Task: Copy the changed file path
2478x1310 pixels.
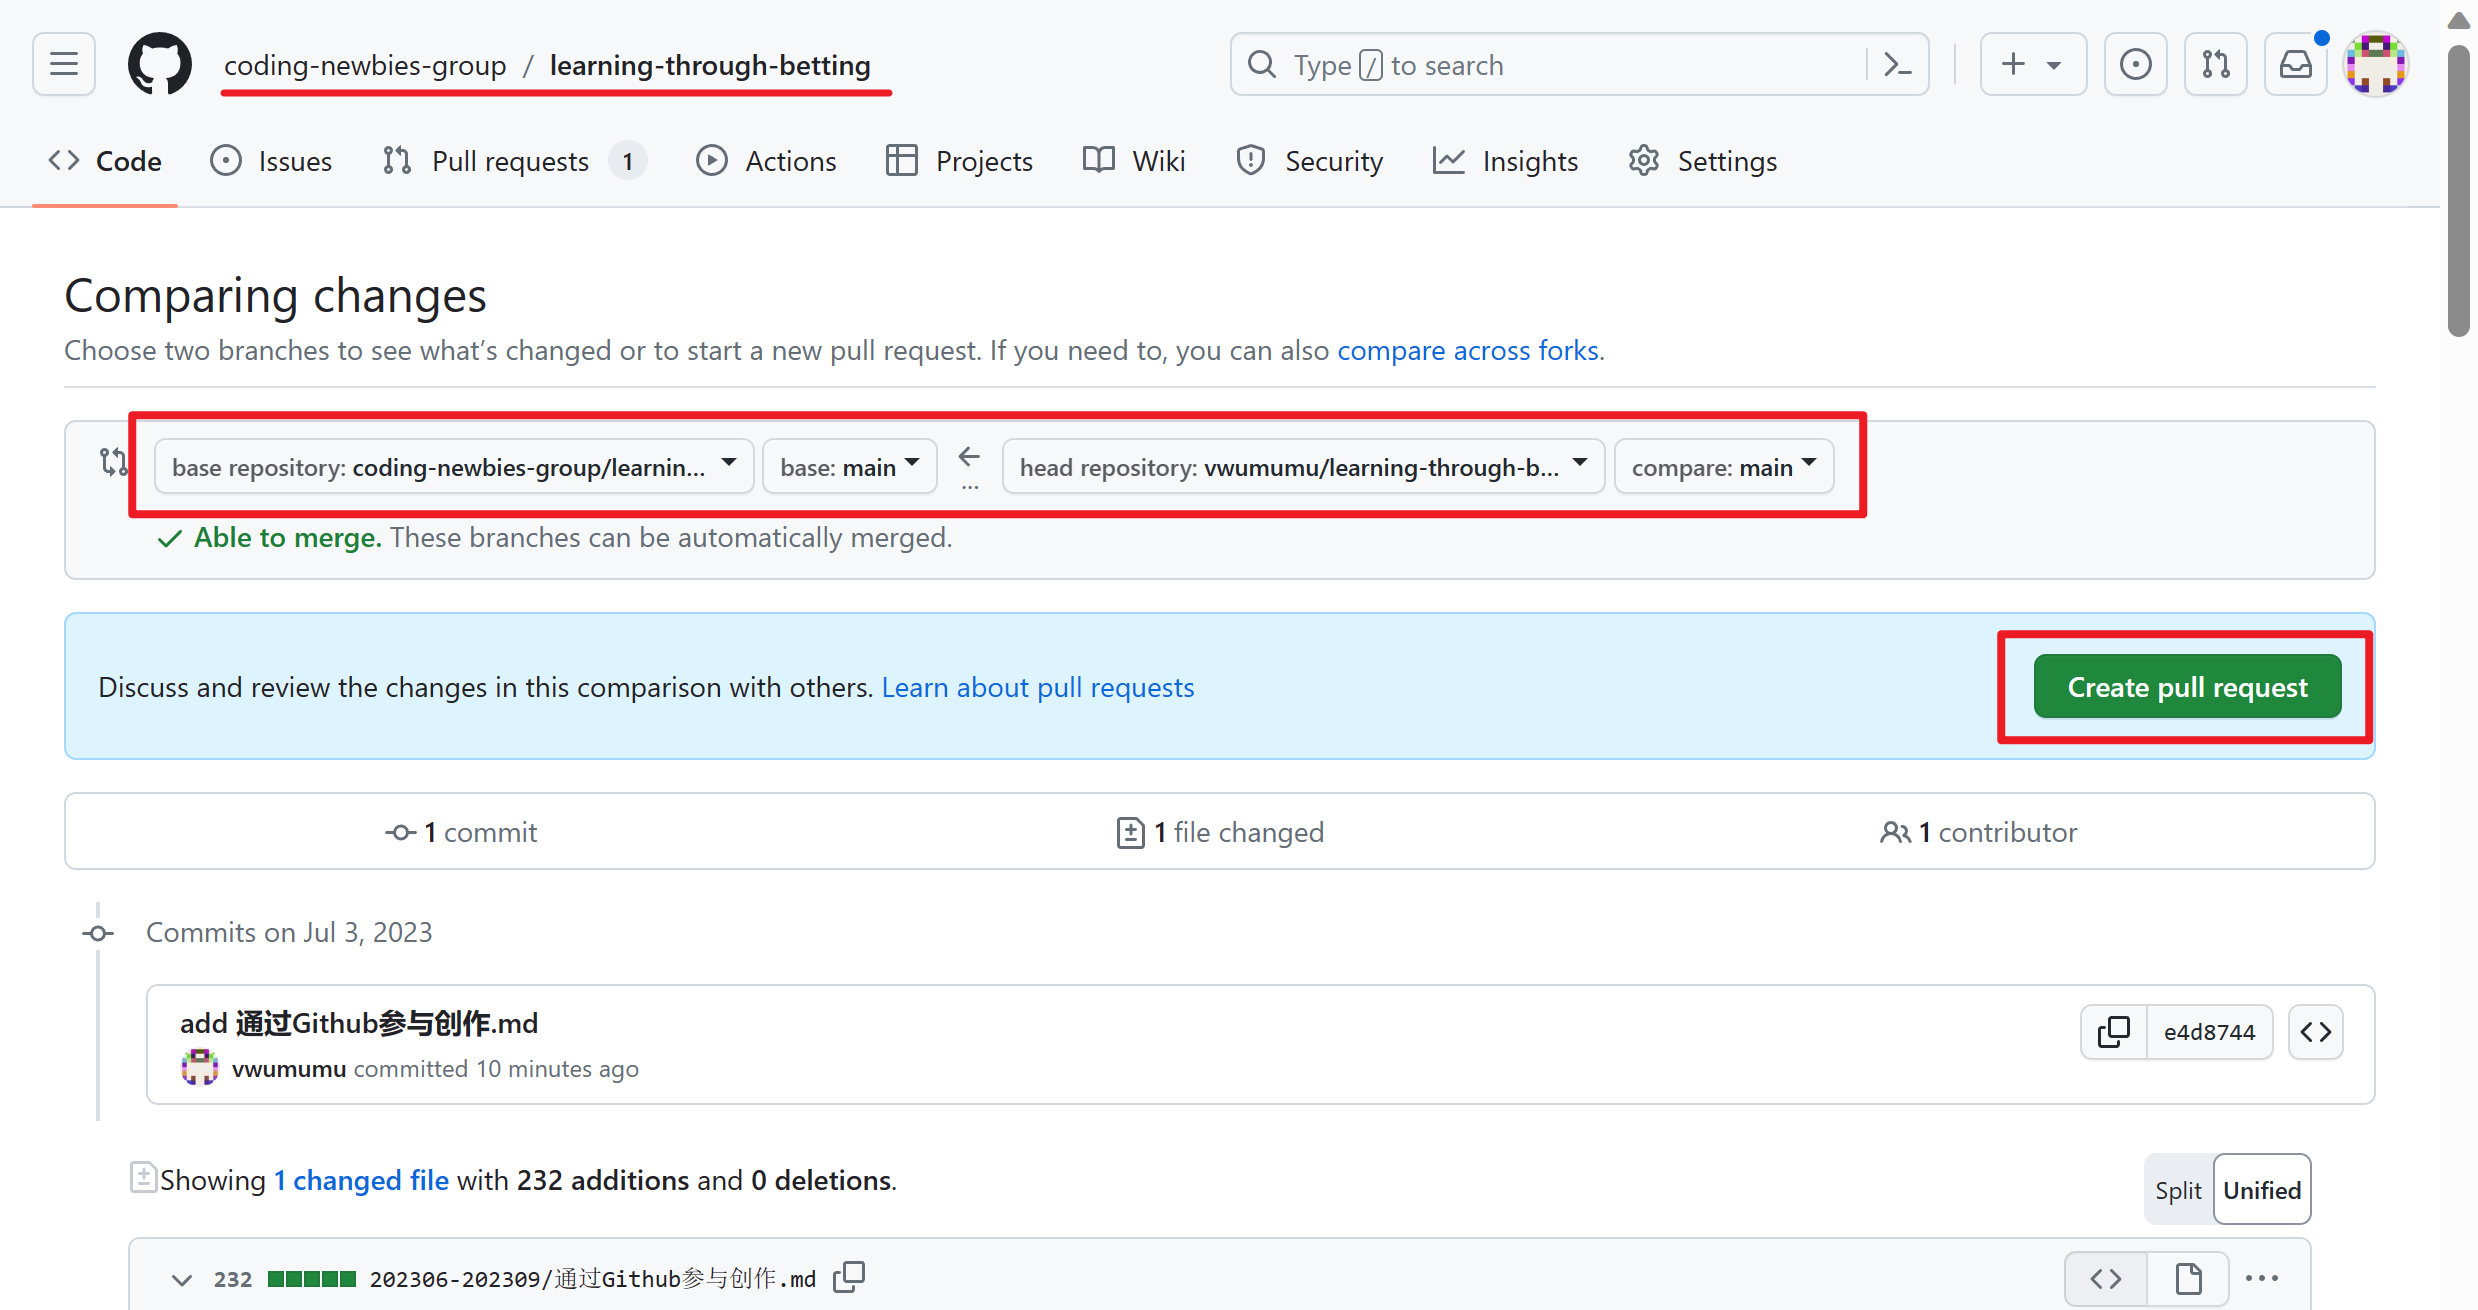Action: [x=849, y=1277]
